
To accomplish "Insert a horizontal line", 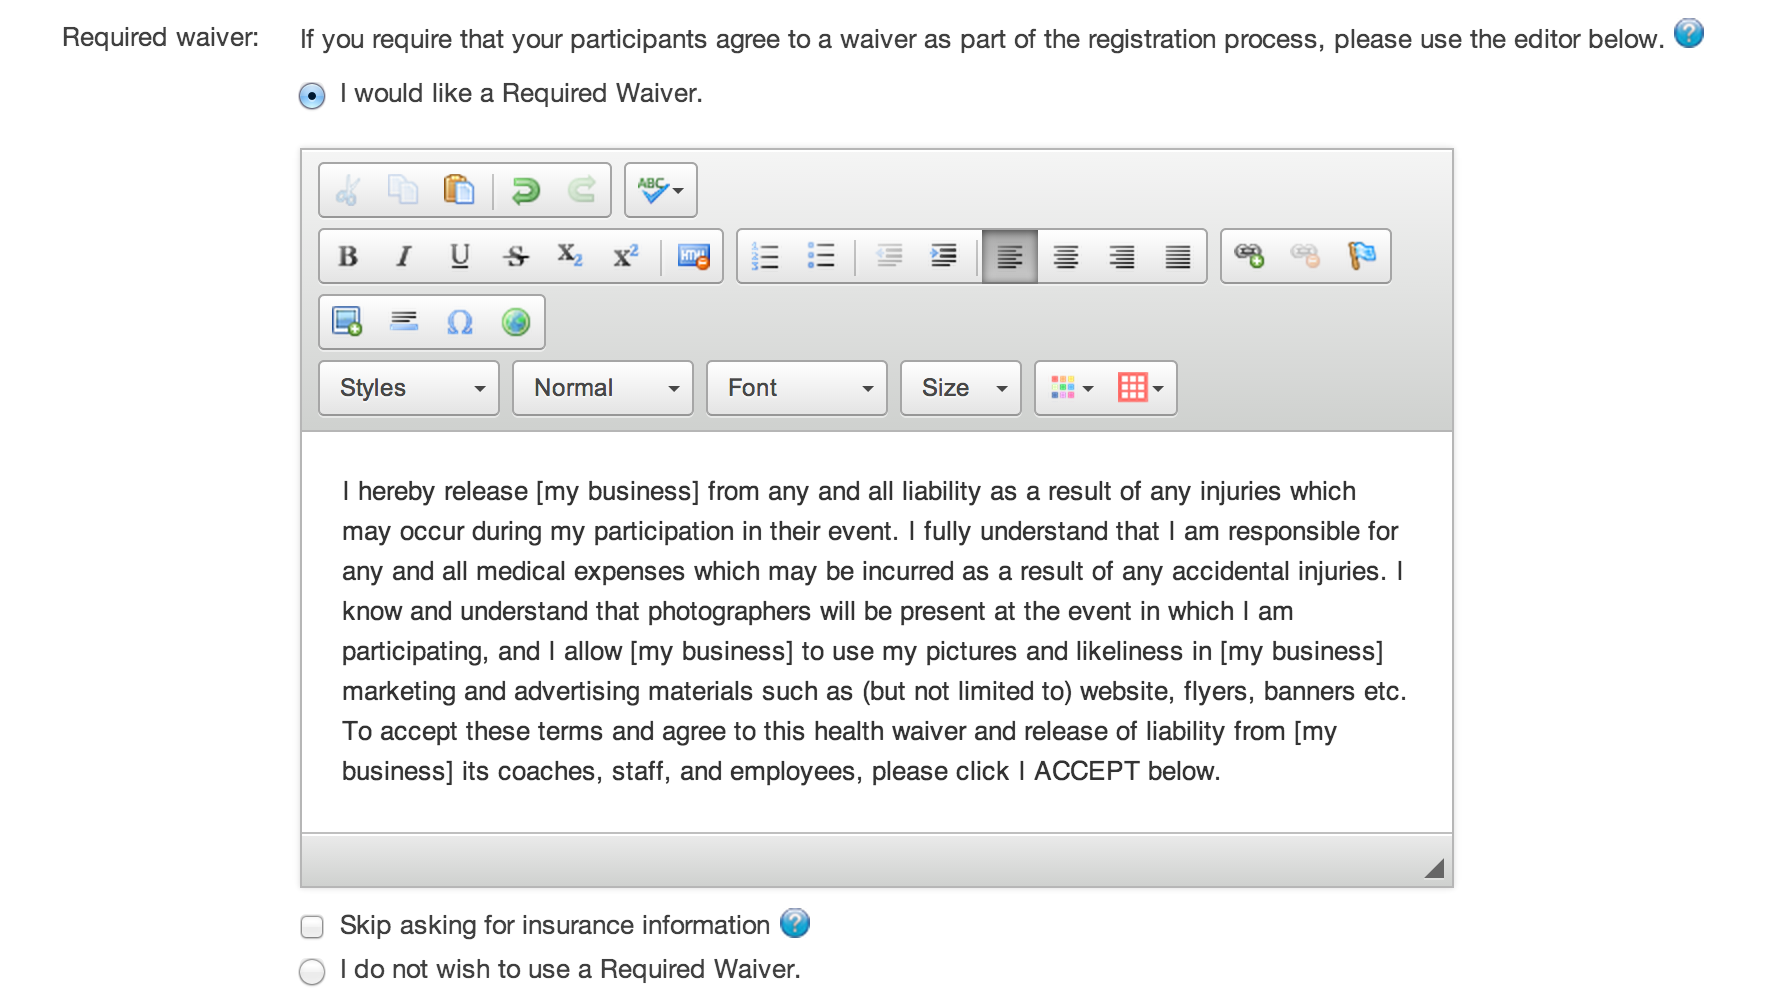I will click(x=404, y=322).
